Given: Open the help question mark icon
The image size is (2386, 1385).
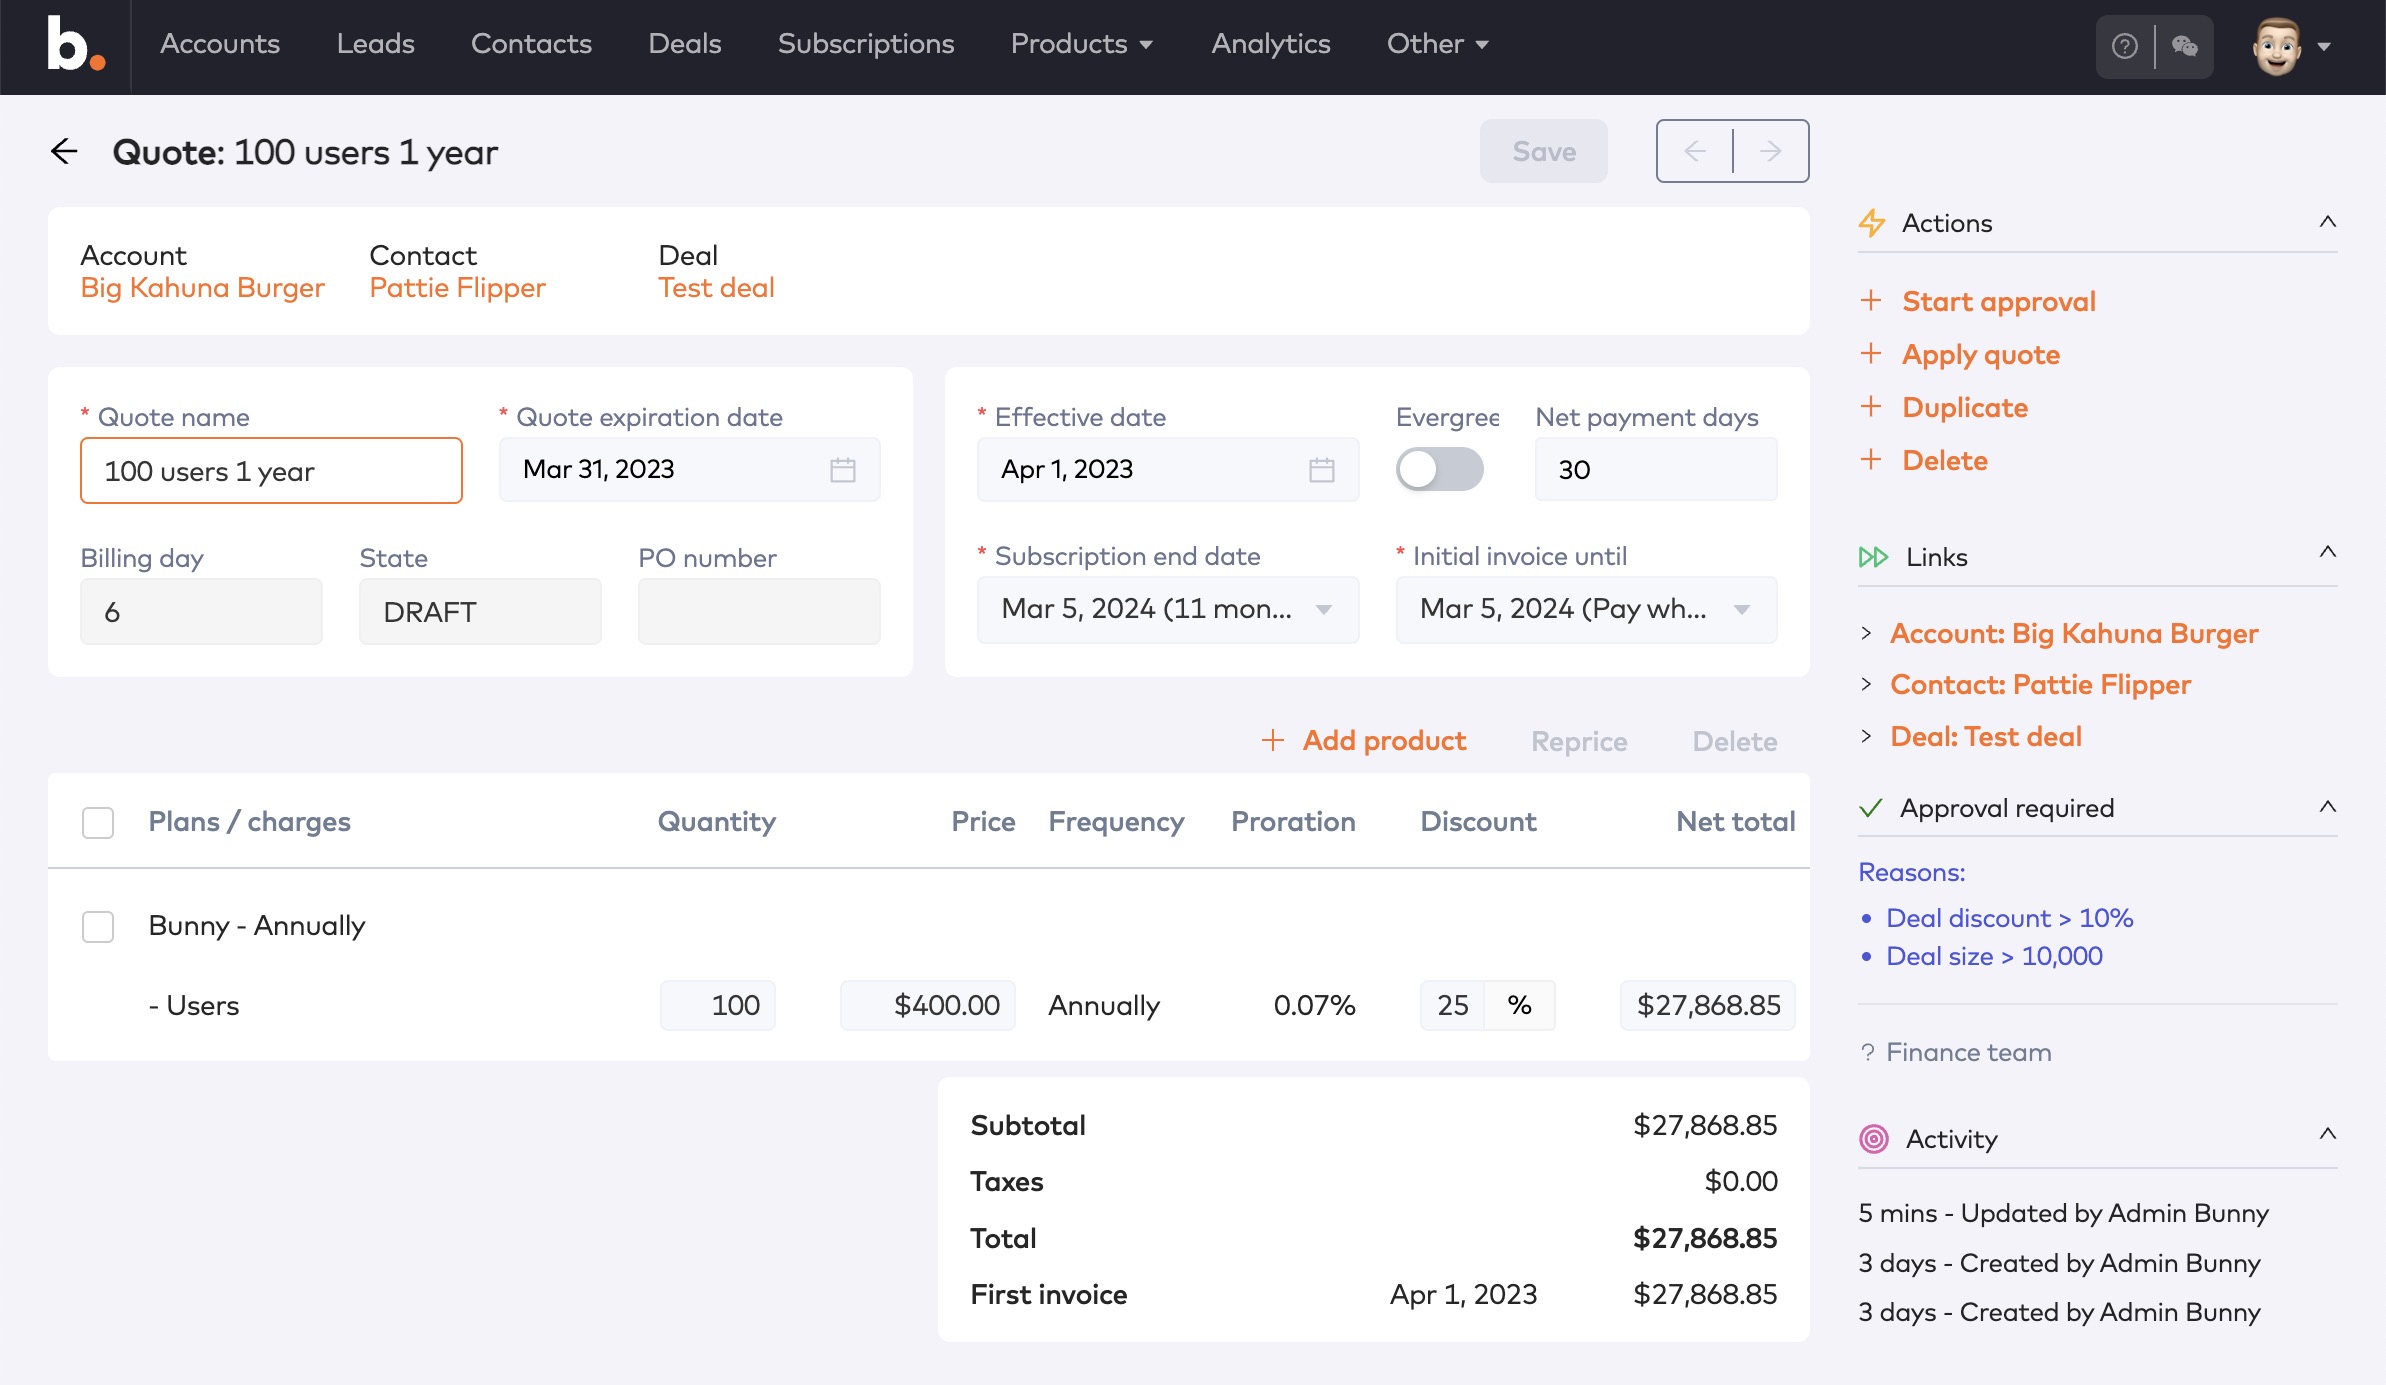Looking at the screenshot, I should click(x=2125, y=46).
